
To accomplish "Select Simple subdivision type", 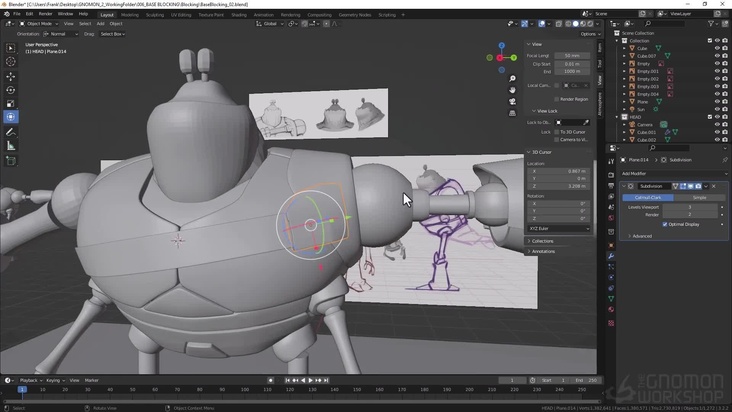I will coord(699,198).
